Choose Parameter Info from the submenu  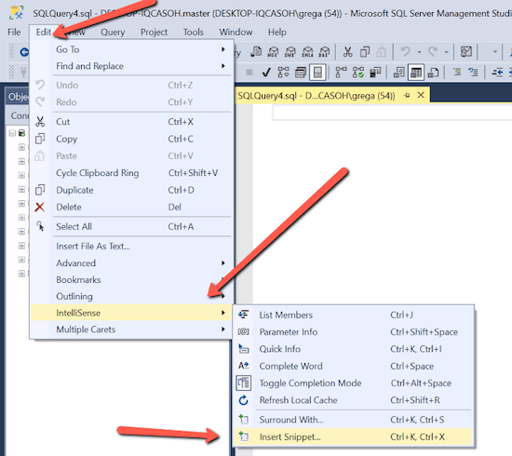coord(353,332)
